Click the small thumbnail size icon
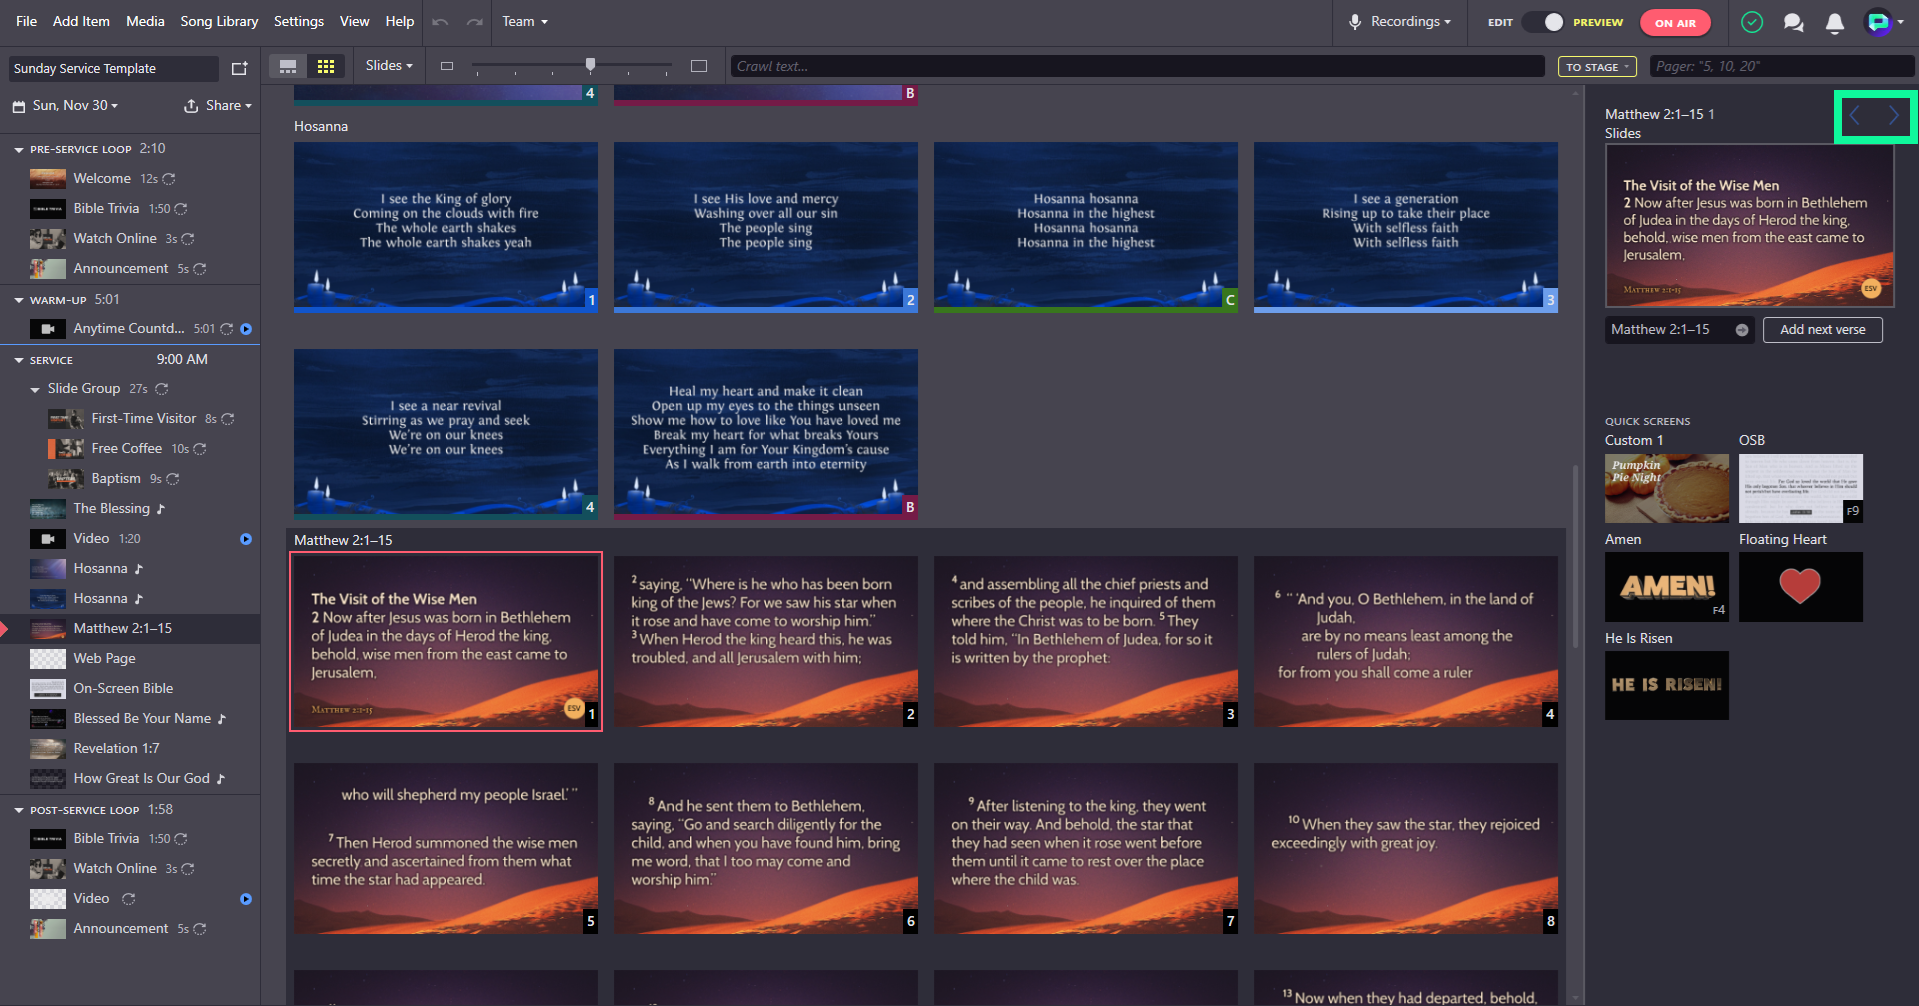The width and height of the screenshot is (1919, 1006). point(447,66)
